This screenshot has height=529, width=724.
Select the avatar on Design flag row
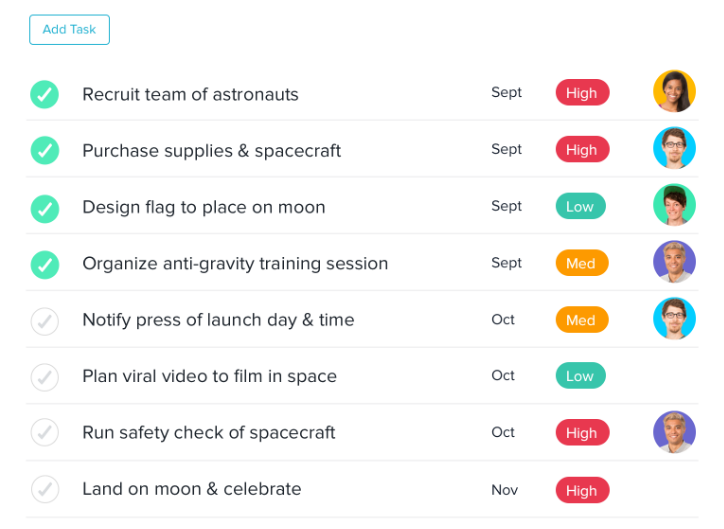(674, 204)
